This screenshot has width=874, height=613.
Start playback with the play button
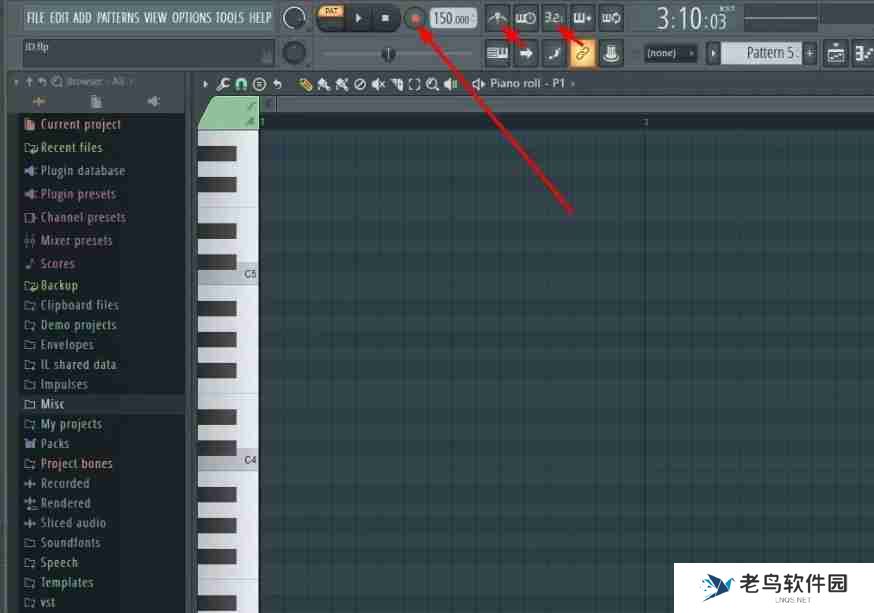pyautogui.click(x=358, y=18)
